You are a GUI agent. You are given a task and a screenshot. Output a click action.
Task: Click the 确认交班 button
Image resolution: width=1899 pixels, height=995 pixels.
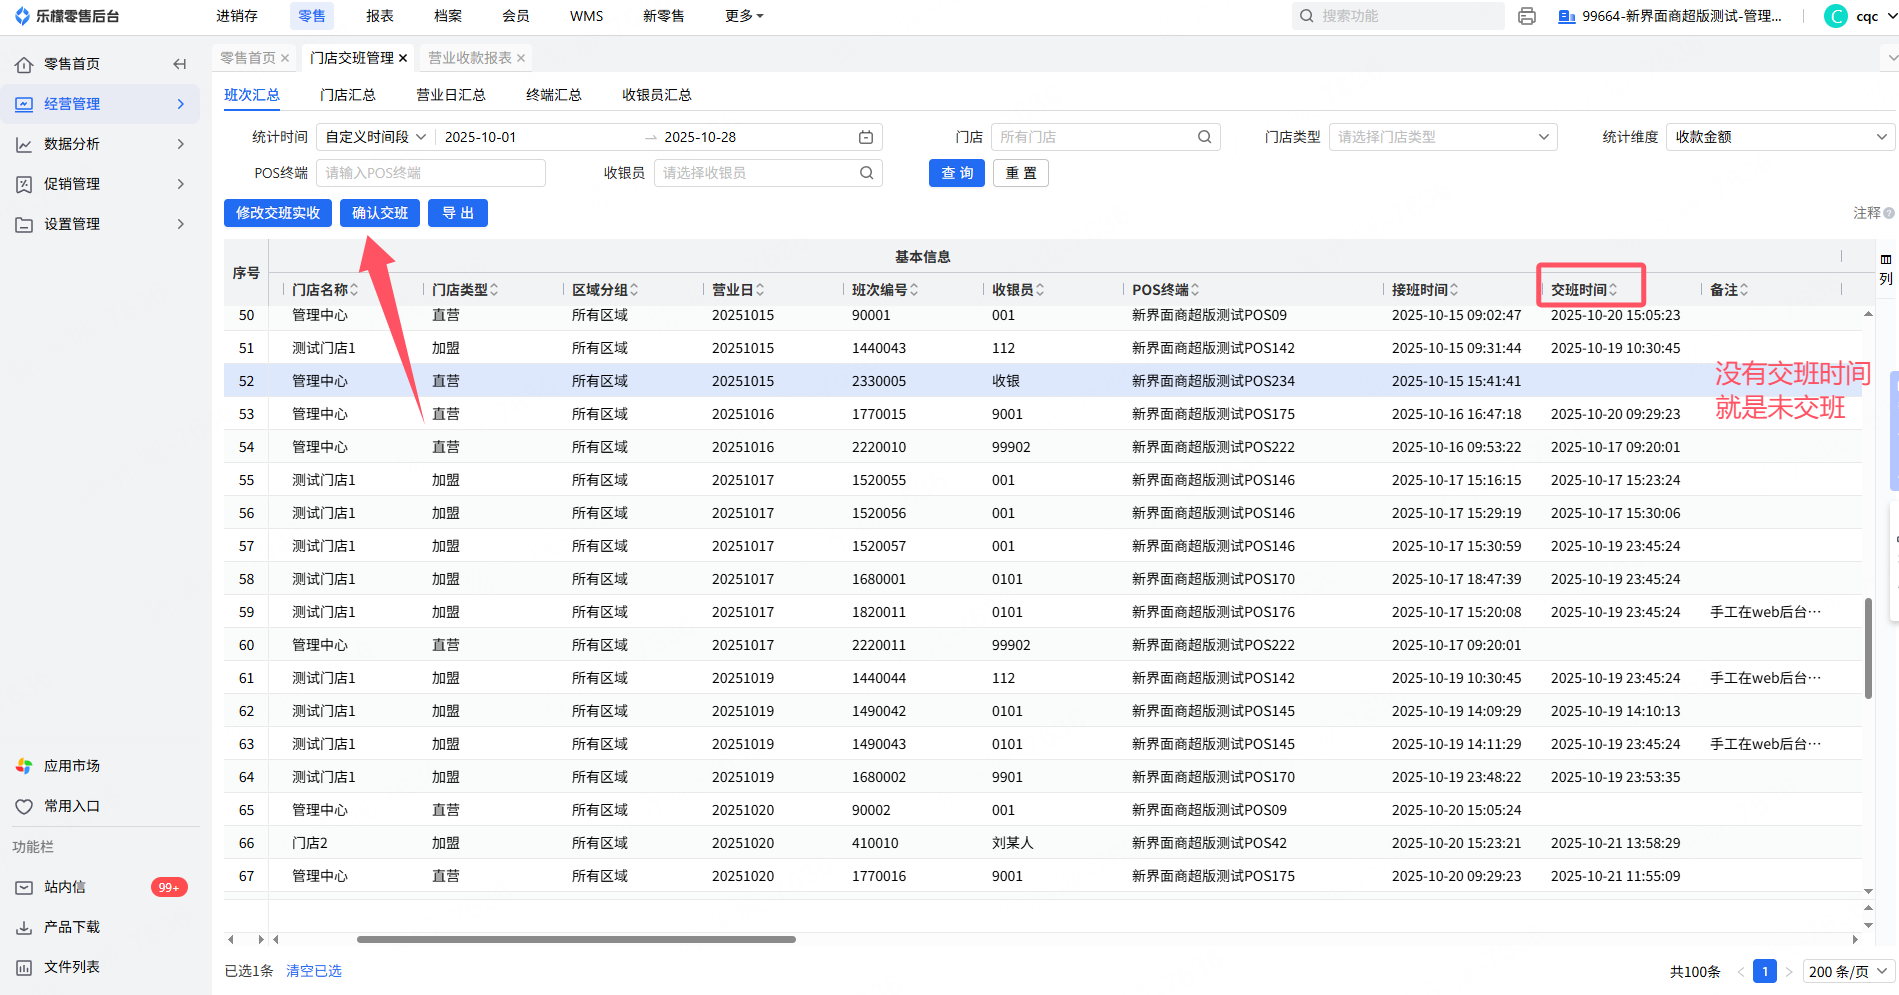[379, 213]
